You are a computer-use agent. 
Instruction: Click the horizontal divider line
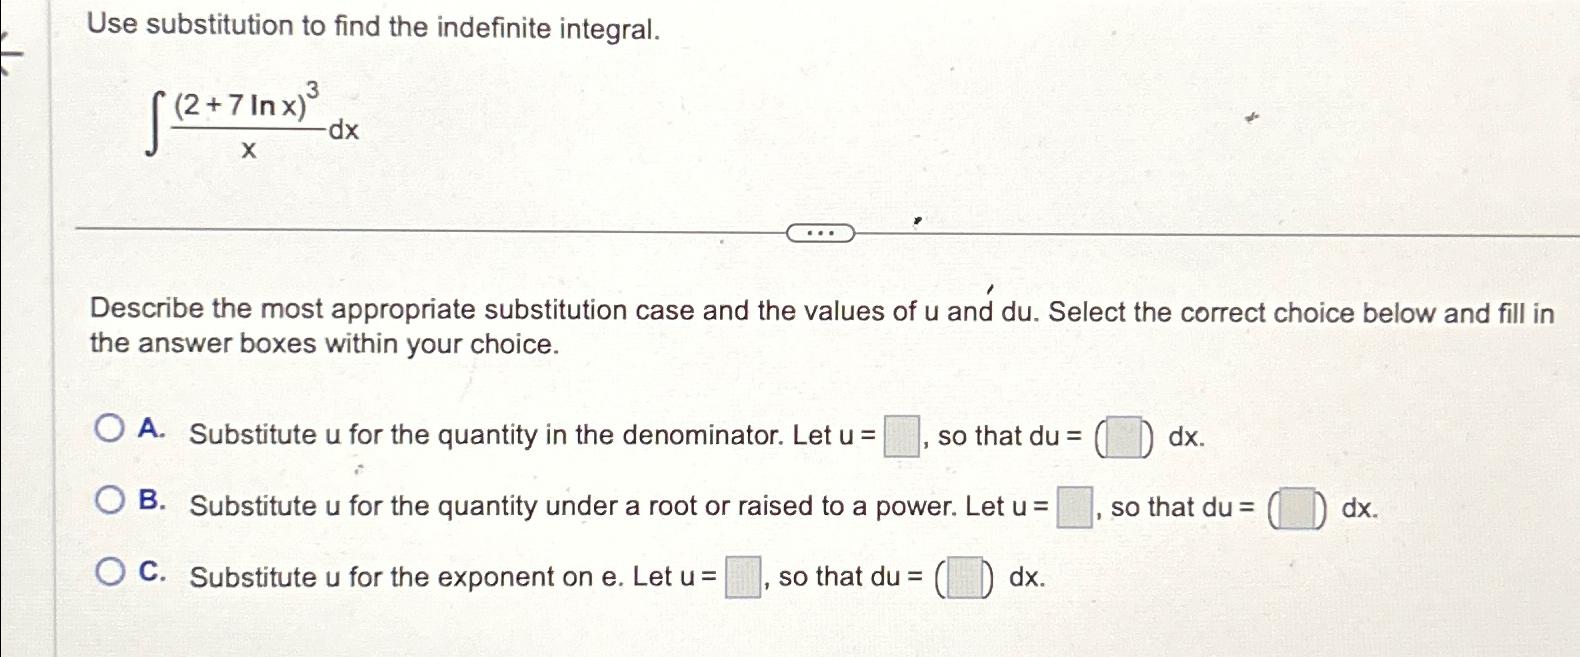[400, 228]
